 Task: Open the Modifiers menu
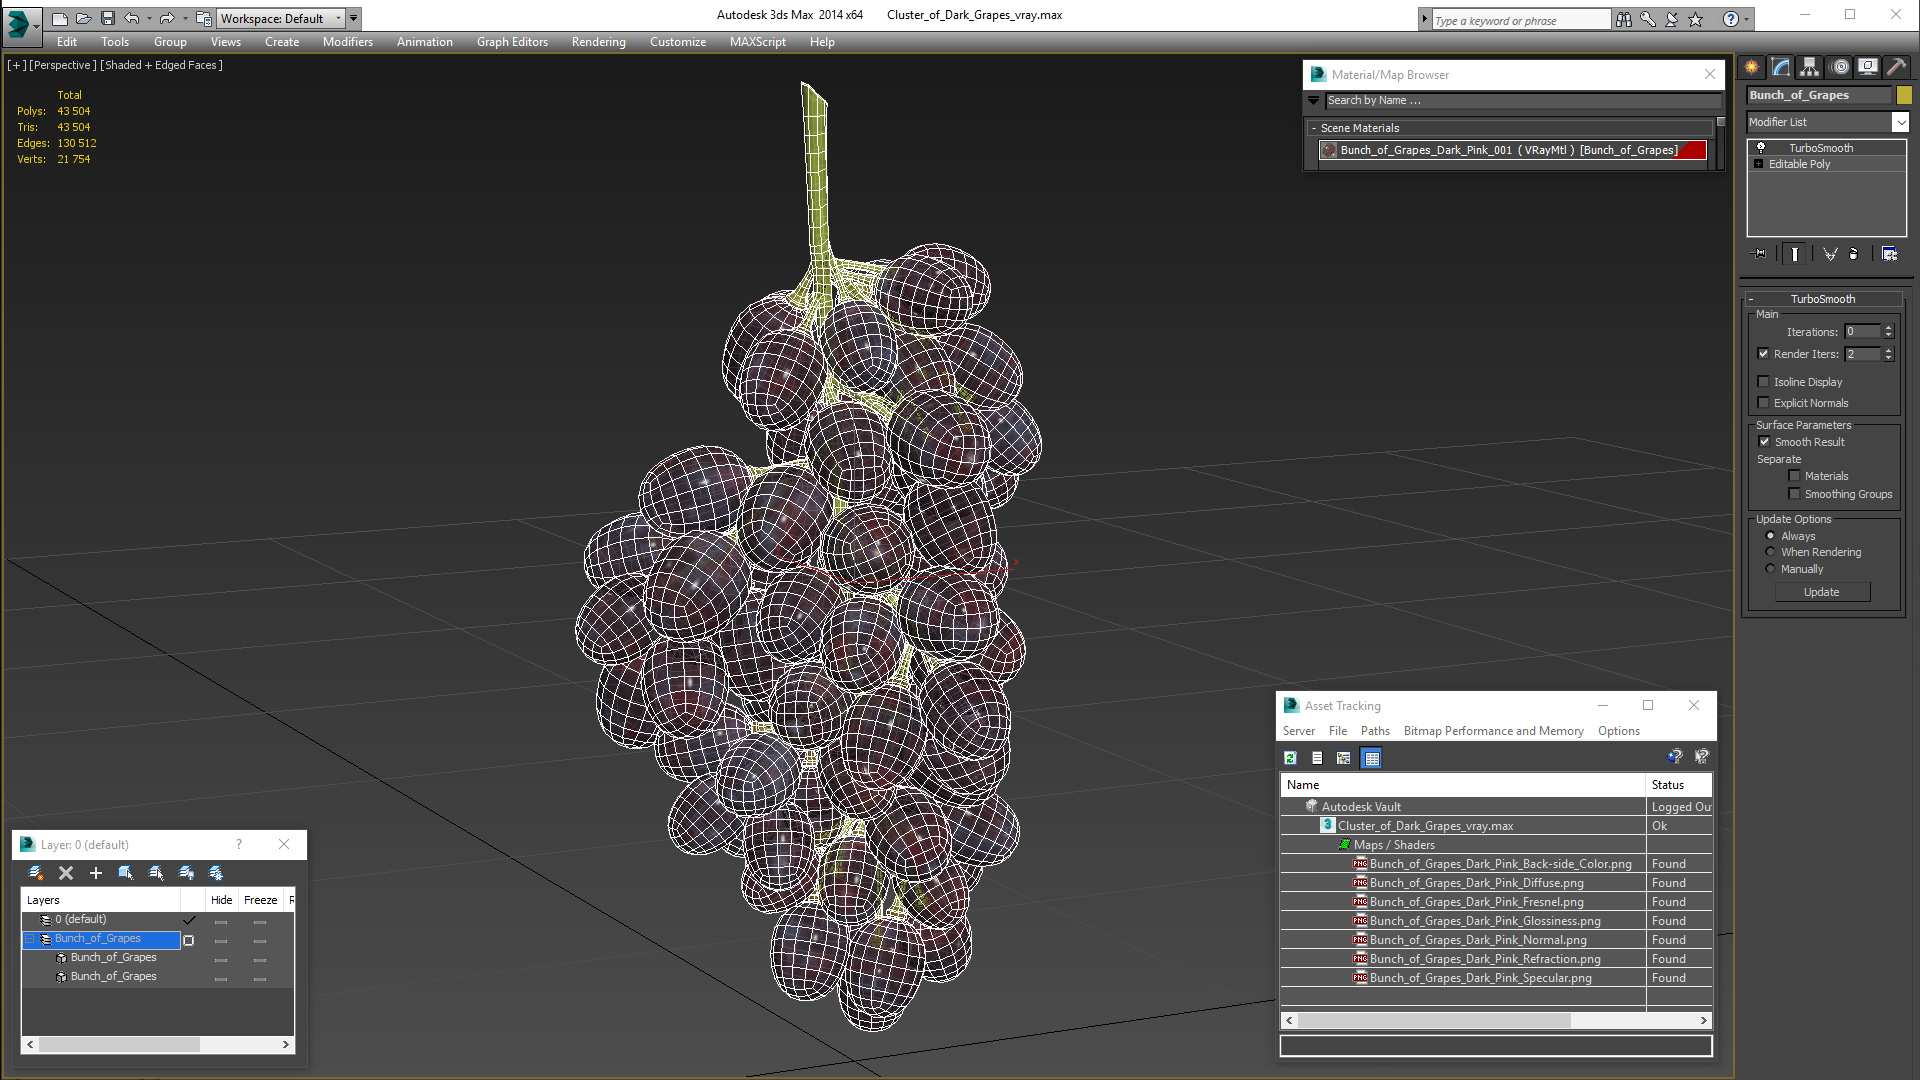[x=347, y=42]
